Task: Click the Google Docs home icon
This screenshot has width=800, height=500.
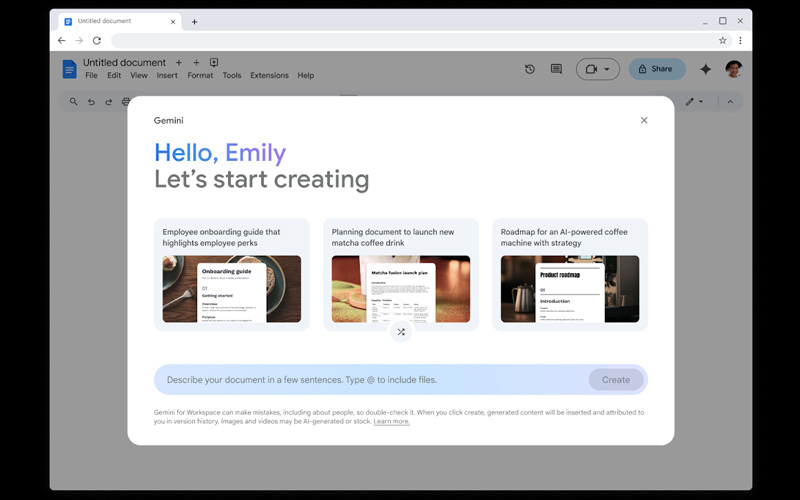Action: pos(69,69)
